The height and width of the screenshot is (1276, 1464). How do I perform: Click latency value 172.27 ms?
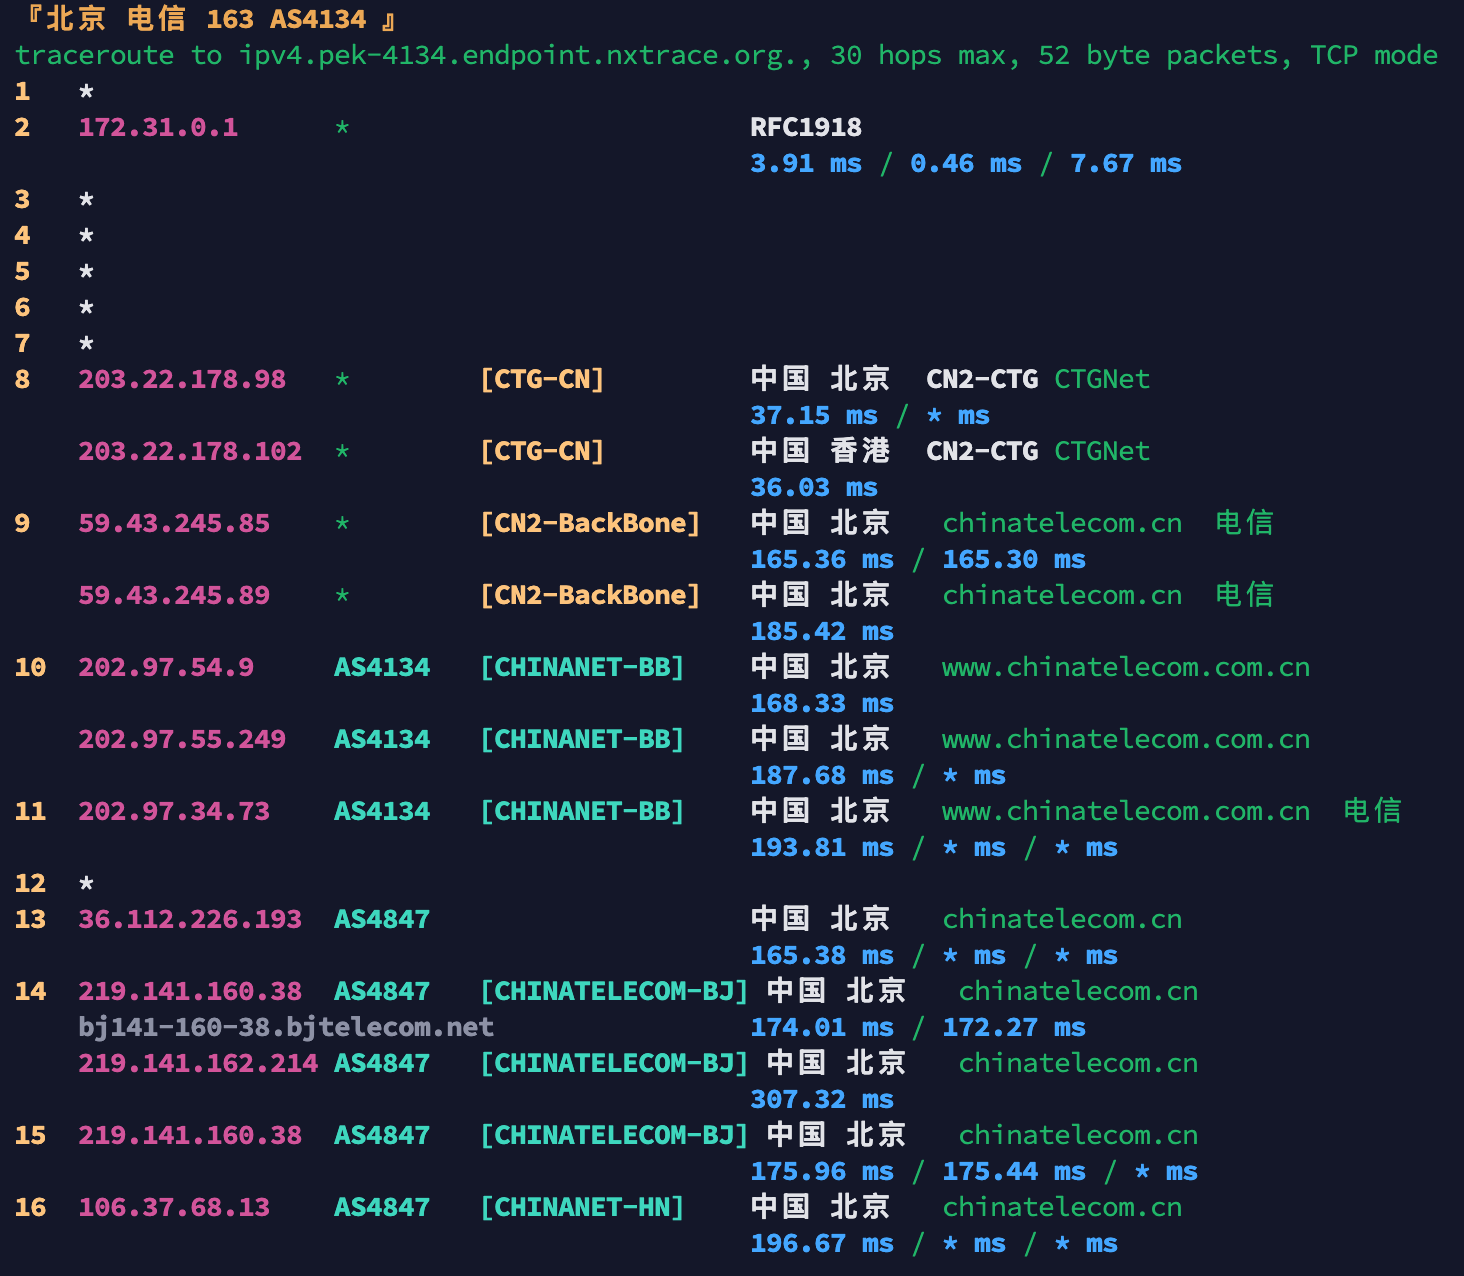[1014, 1027]
